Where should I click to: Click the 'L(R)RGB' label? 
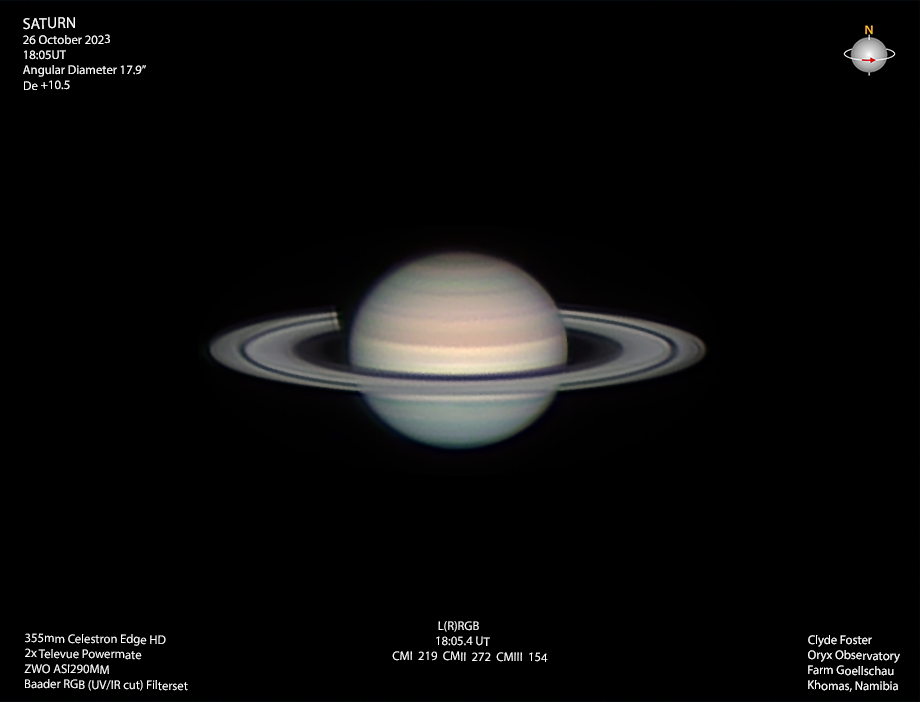pos(459,626)
